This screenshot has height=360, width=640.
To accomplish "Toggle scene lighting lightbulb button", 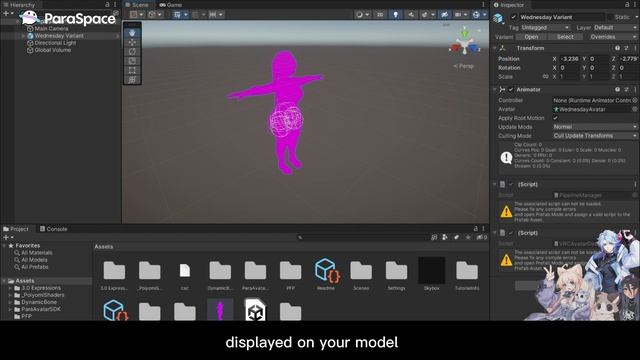I will point(396,15).
